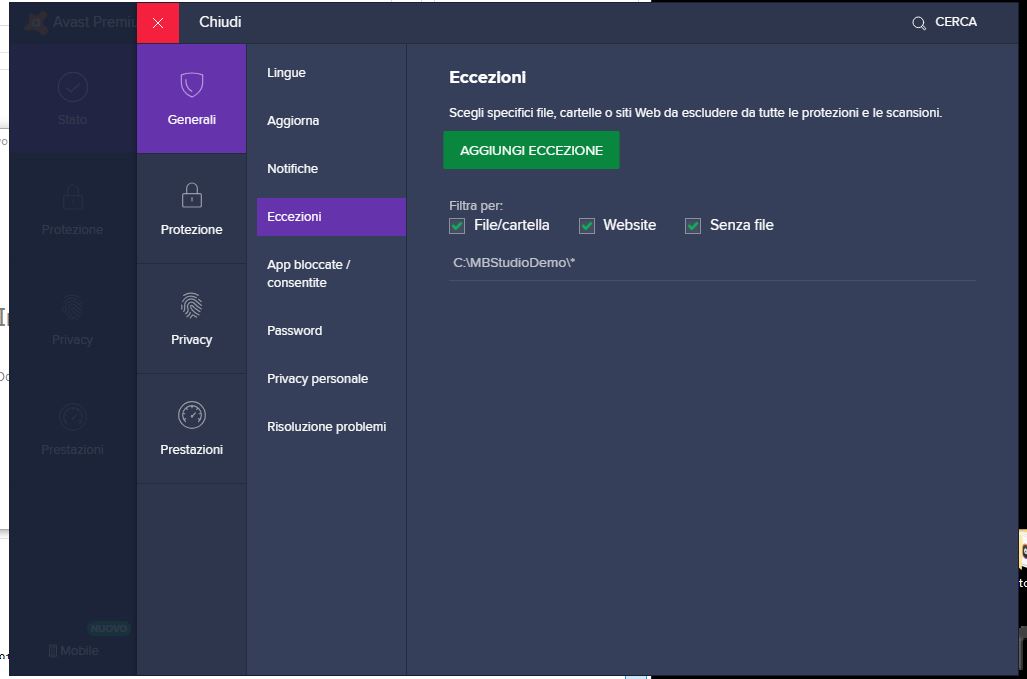Disable the Senza file filter checkbox

click(693, 226)
